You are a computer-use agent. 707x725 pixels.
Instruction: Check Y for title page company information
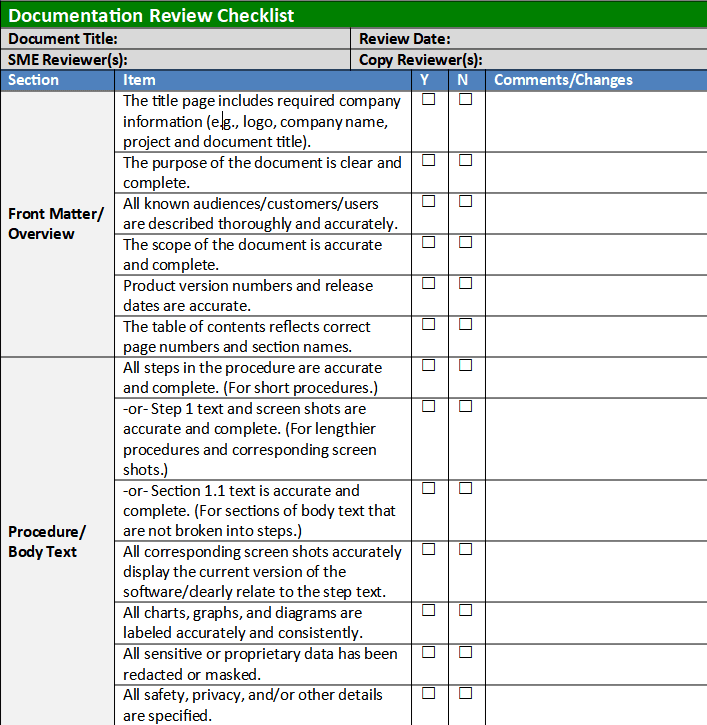(x=428, y=100)
